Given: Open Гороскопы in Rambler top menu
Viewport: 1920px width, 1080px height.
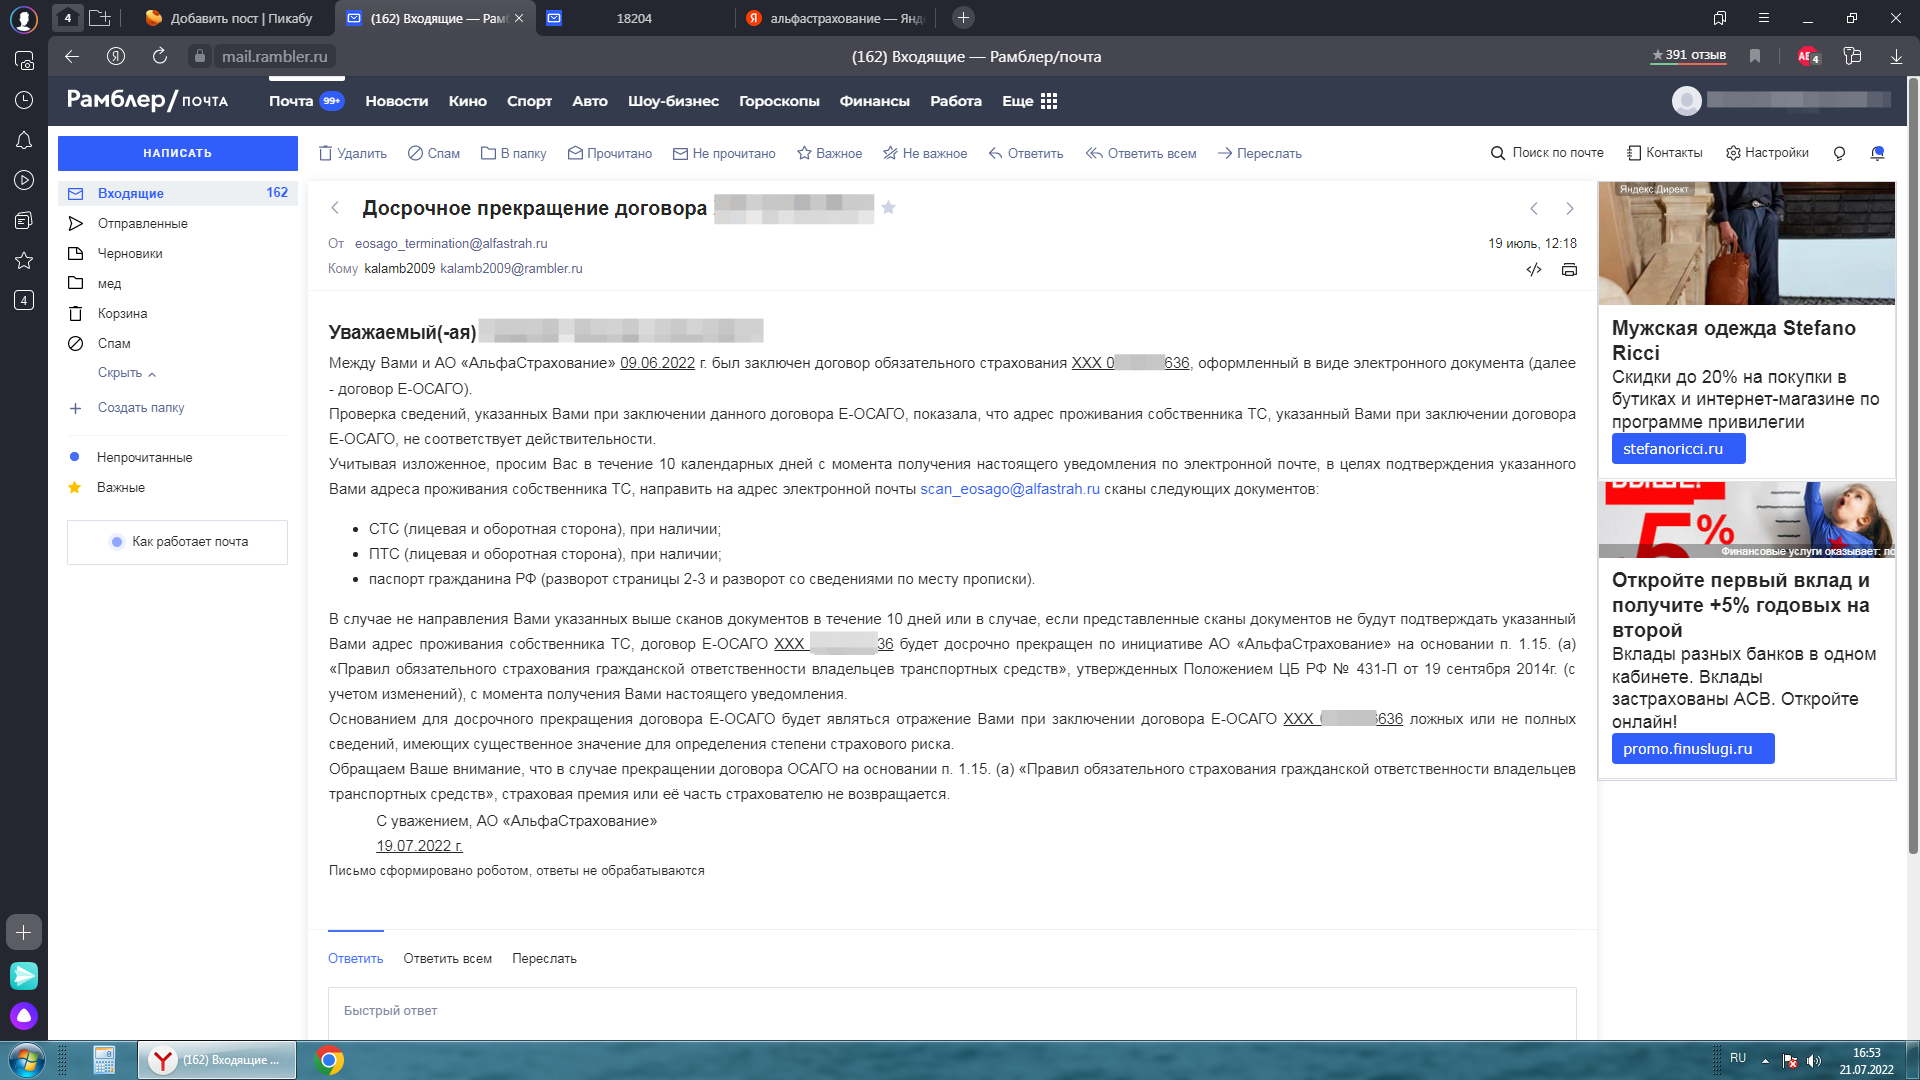Looking at the screenshot, I should 779,101.
